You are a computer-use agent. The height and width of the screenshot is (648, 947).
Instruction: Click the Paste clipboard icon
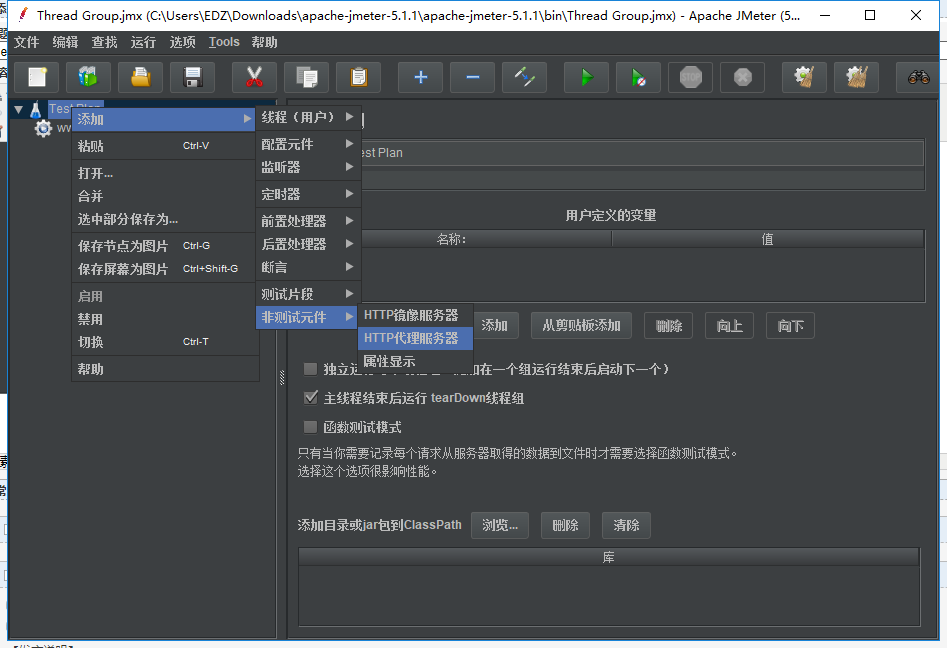pyautogui.click(x=359, y=77)
